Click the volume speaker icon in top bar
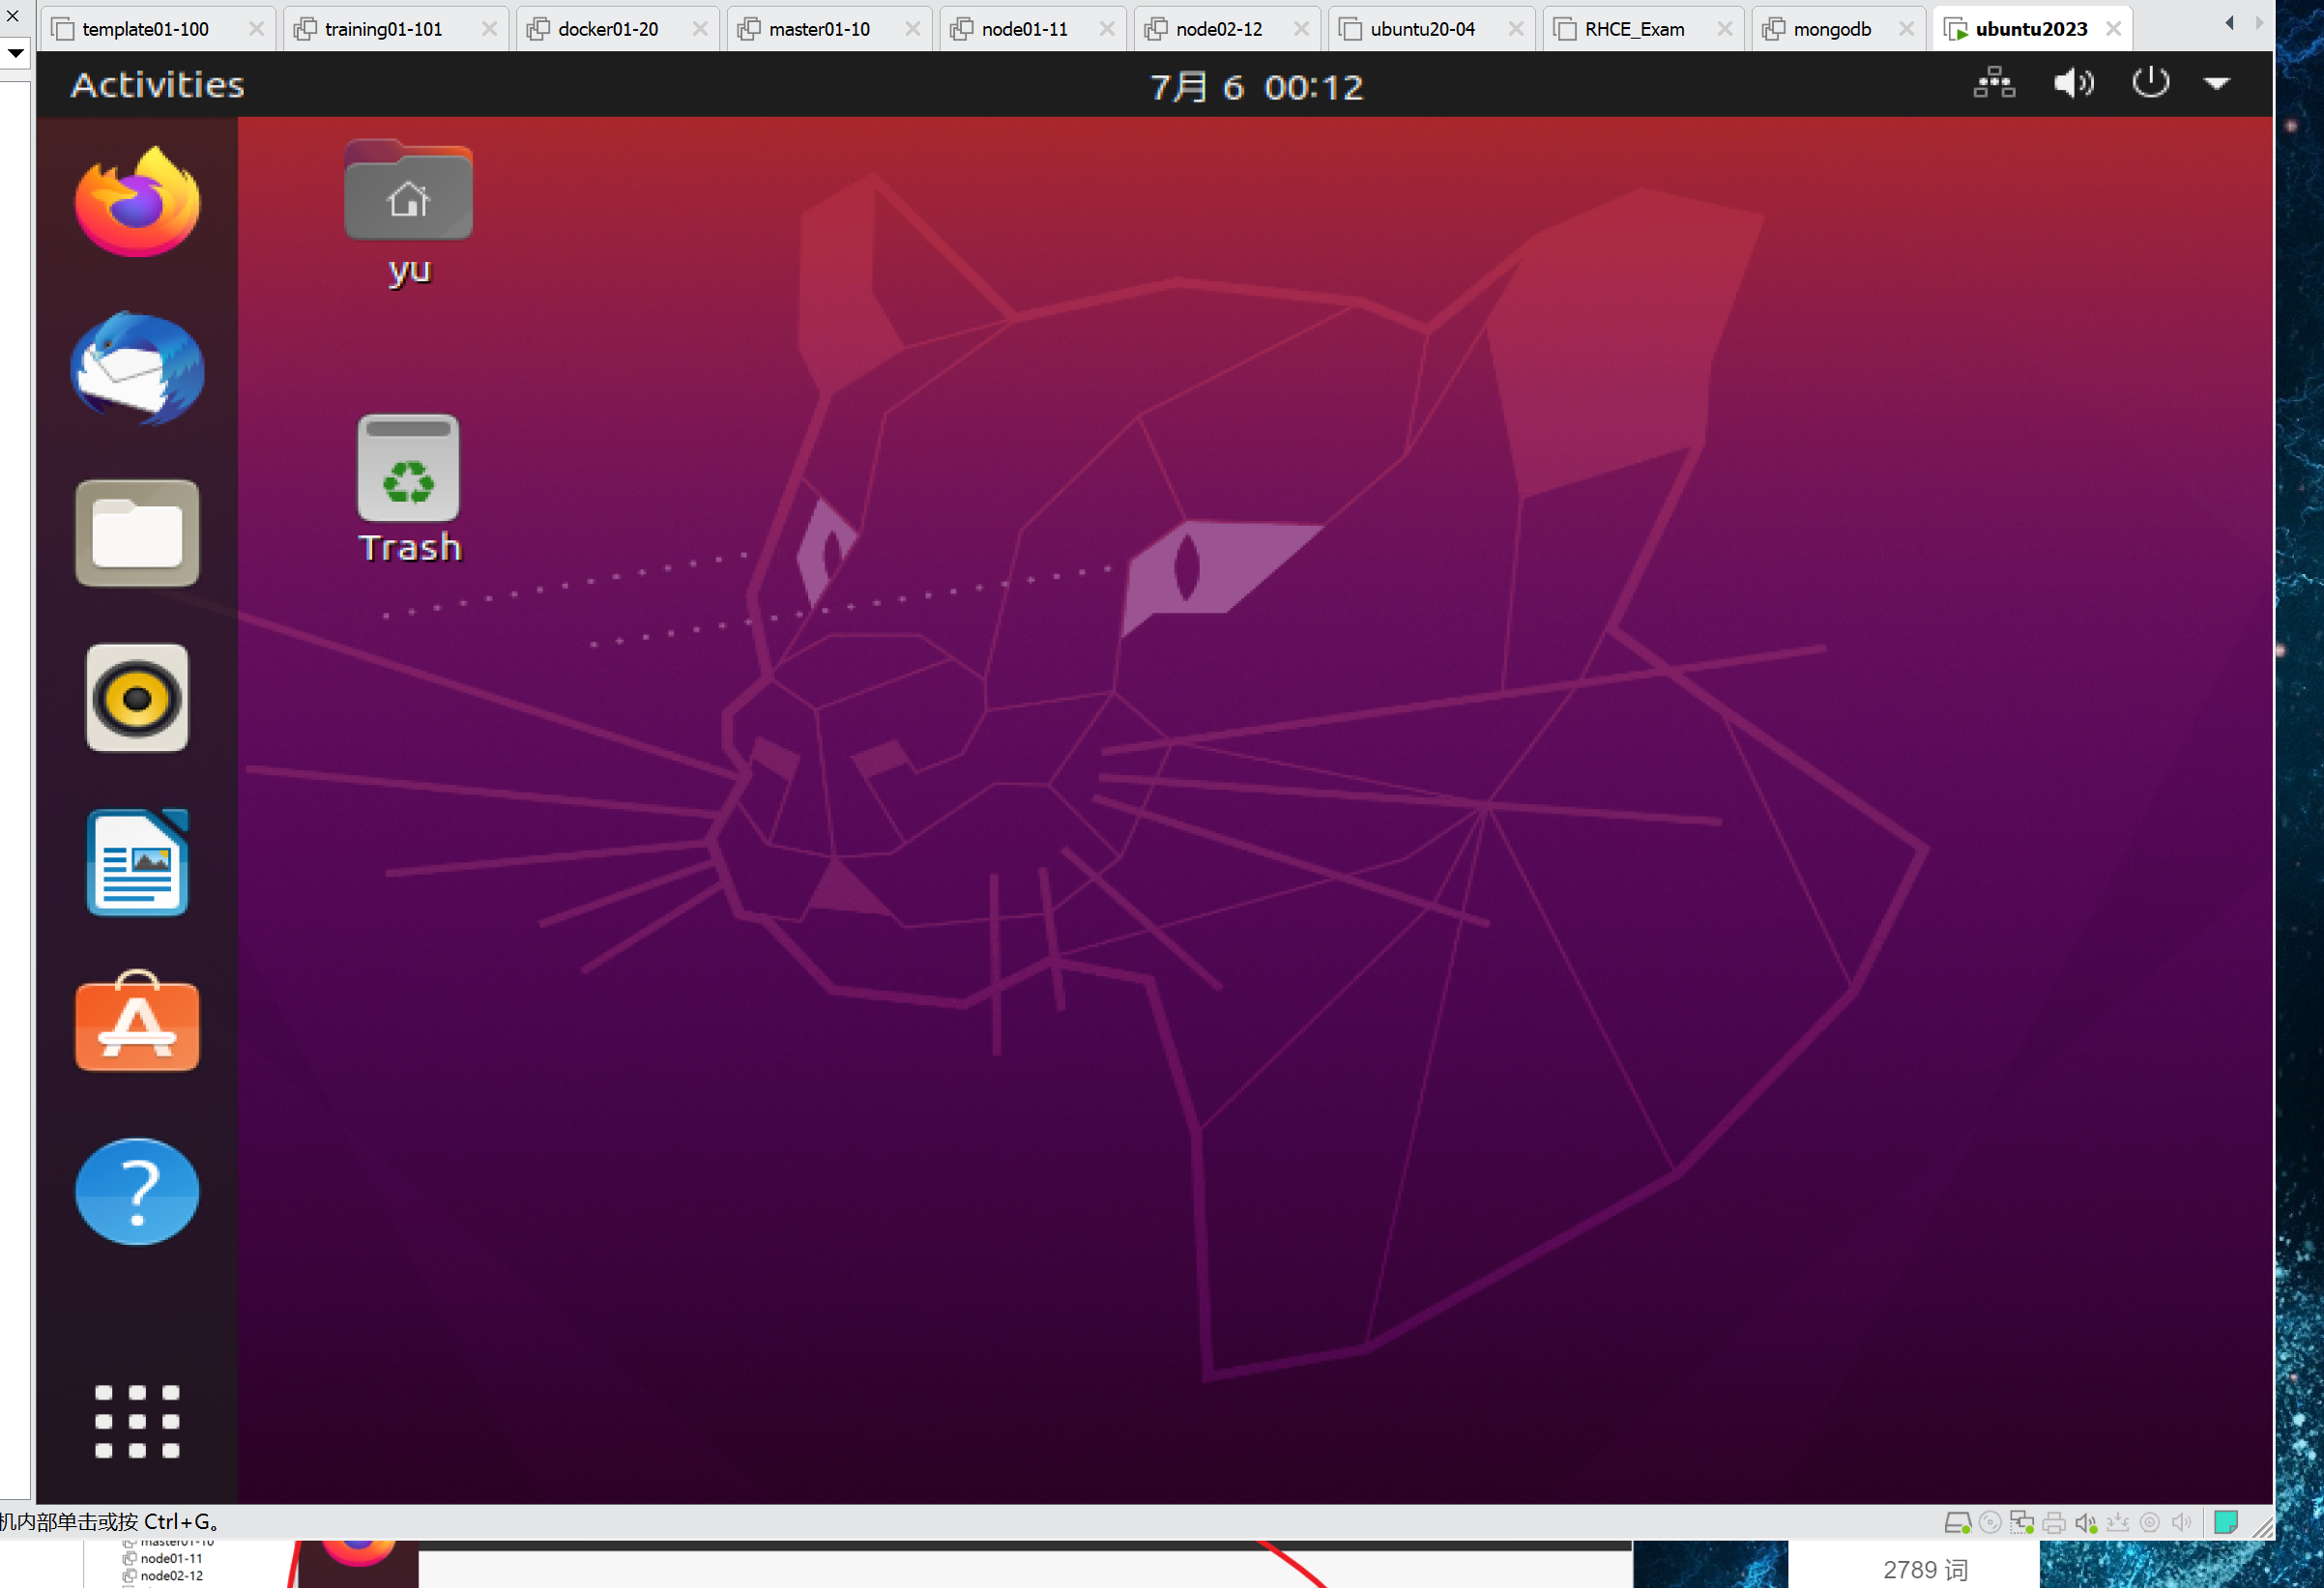This screenshot has width=2324, height=1588. click(2073, 84)
